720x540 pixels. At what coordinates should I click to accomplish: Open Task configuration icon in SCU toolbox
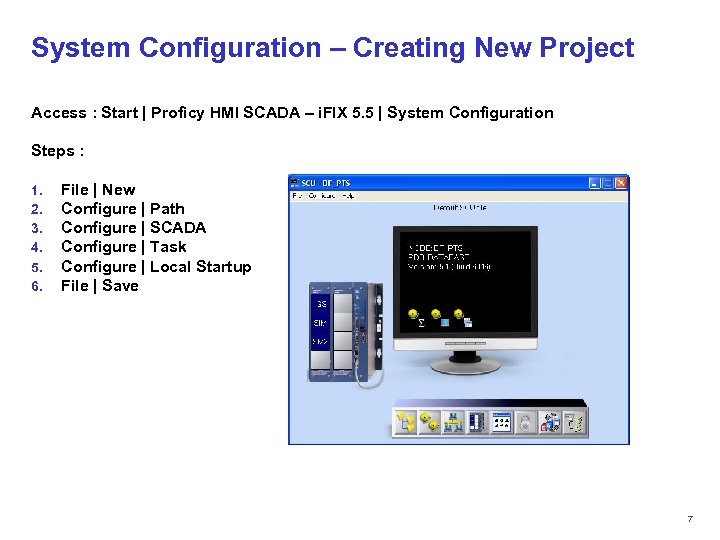[x=501, y=422]
